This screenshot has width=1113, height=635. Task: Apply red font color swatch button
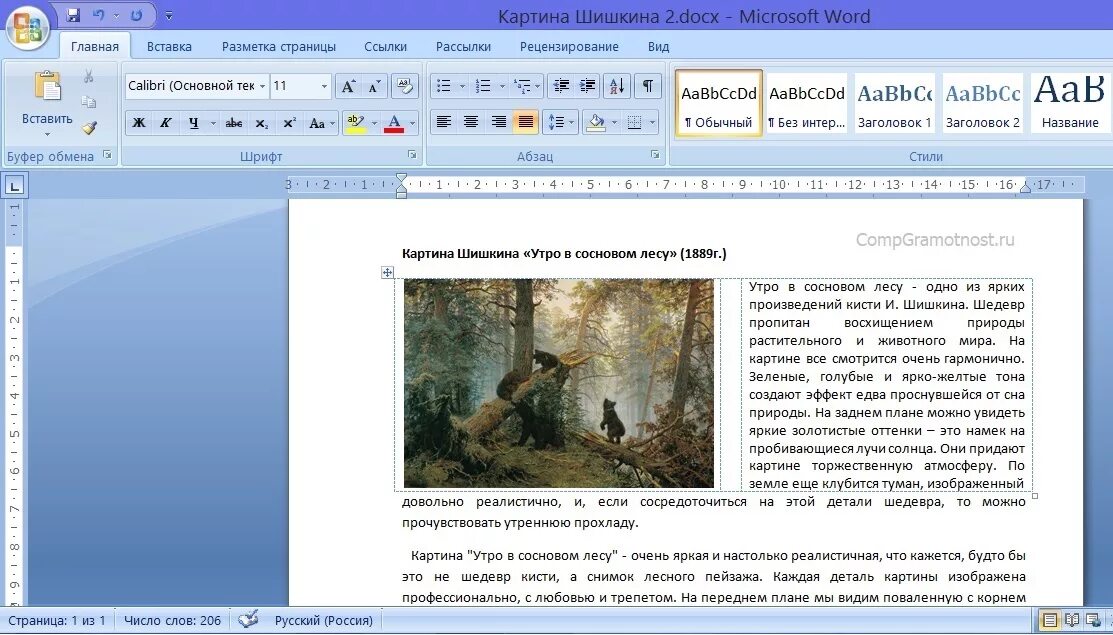[394, 123]
